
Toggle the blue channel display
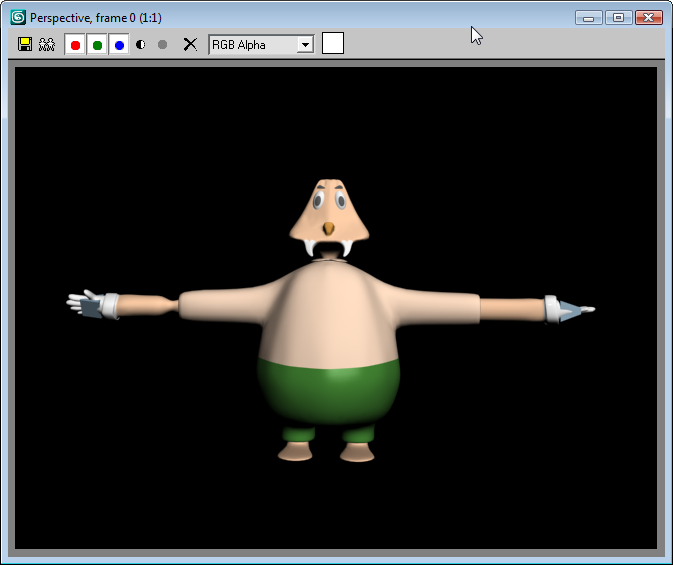[x=119, y=45]
